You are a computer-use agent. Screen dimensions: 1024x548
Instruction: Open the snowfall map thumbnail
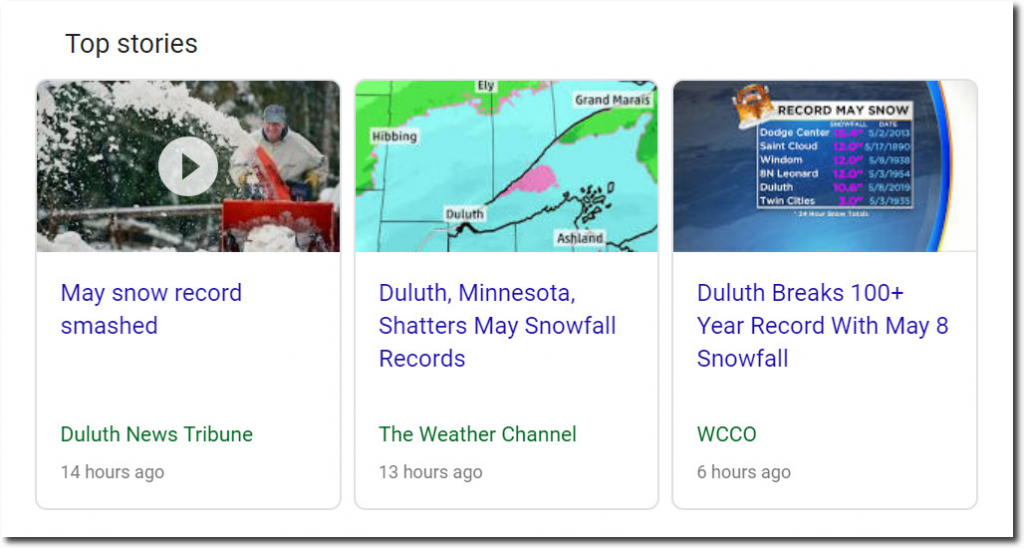[506, 166]
